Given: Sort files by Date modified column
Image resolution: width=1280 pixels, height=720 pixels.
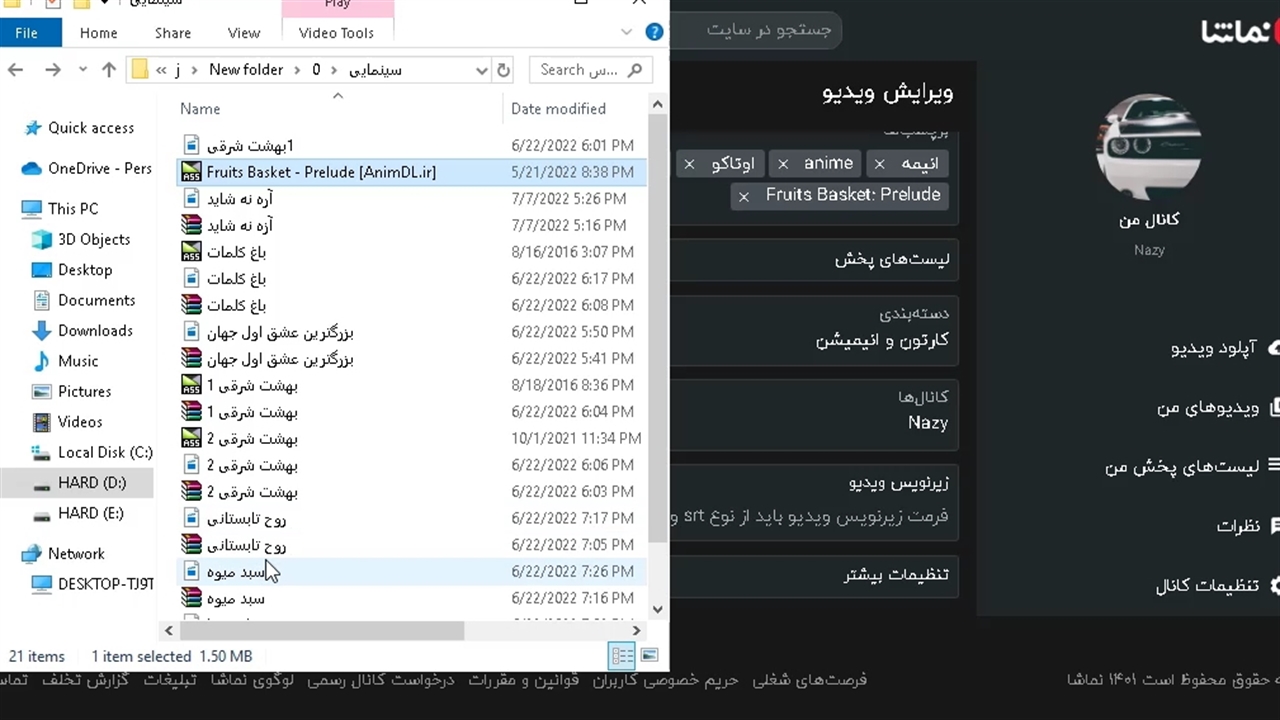Looking at the screenshot, I should point(558,109).
